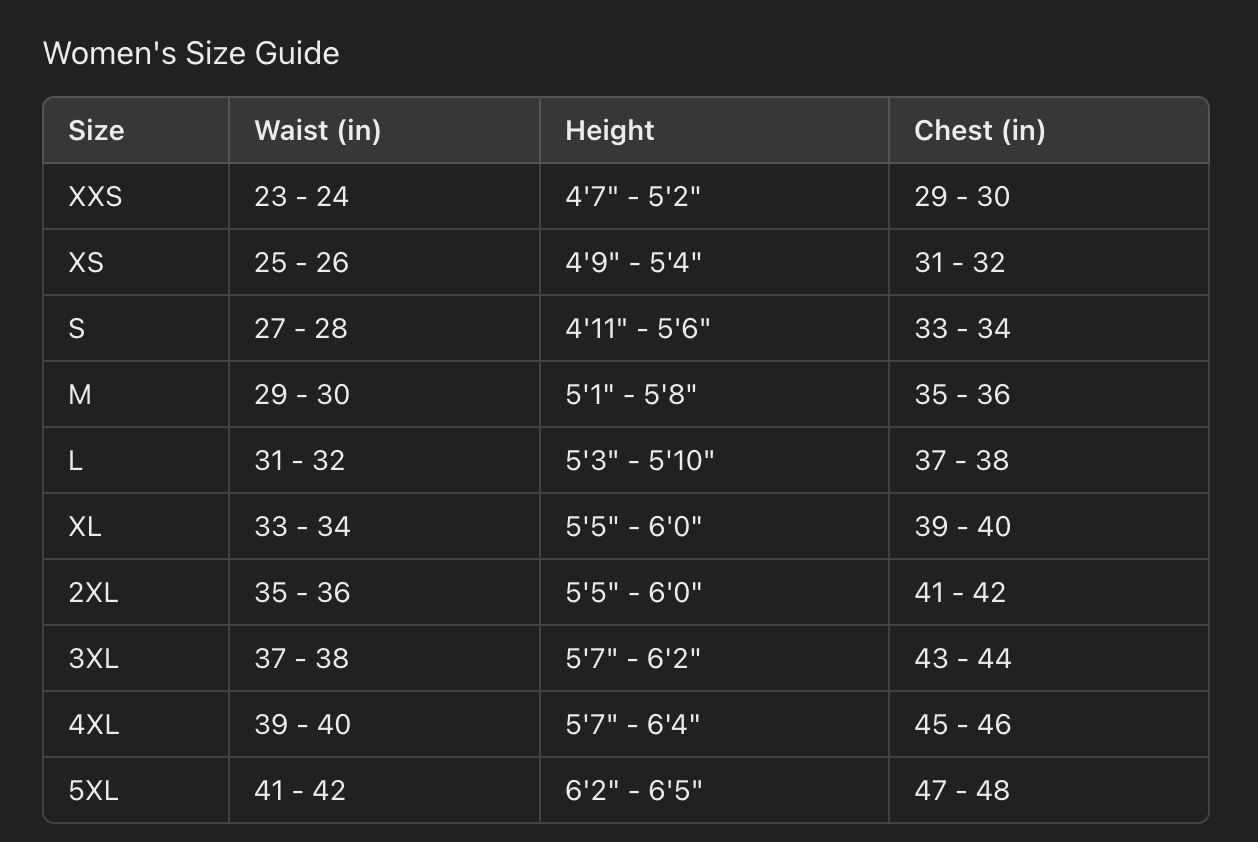Select chest value 47 - 48

[962, 790]
